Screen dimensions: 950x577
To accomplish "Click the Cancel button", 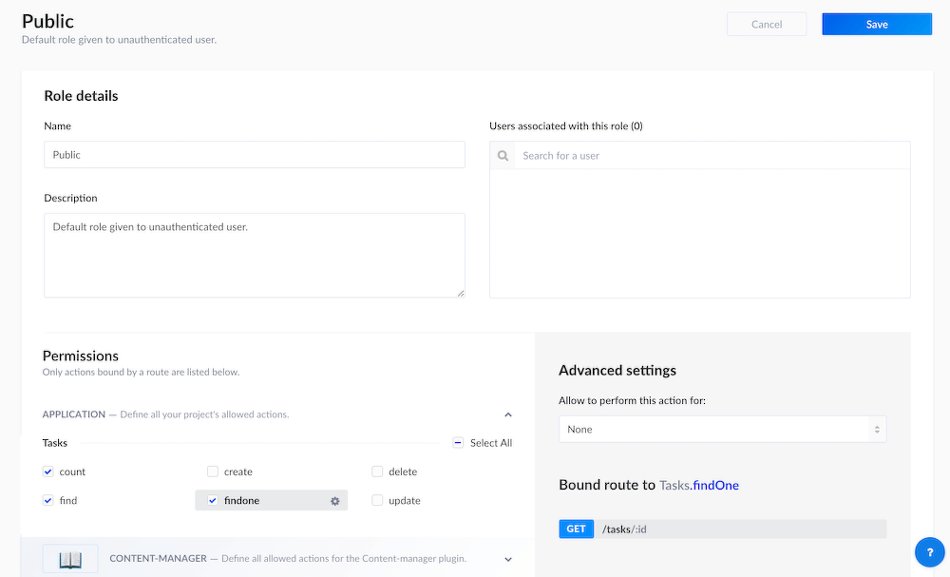I will coord(766,25).
